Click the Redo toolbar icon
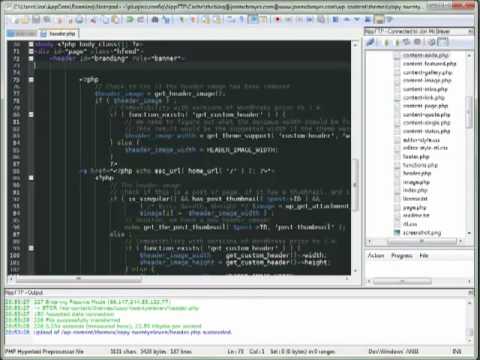The image size is (480, 360). [141, 20]
